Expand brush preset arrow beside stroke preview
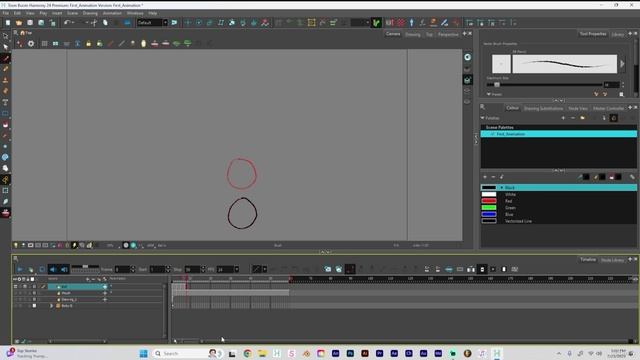640x360 pixels. click(622, 64)
